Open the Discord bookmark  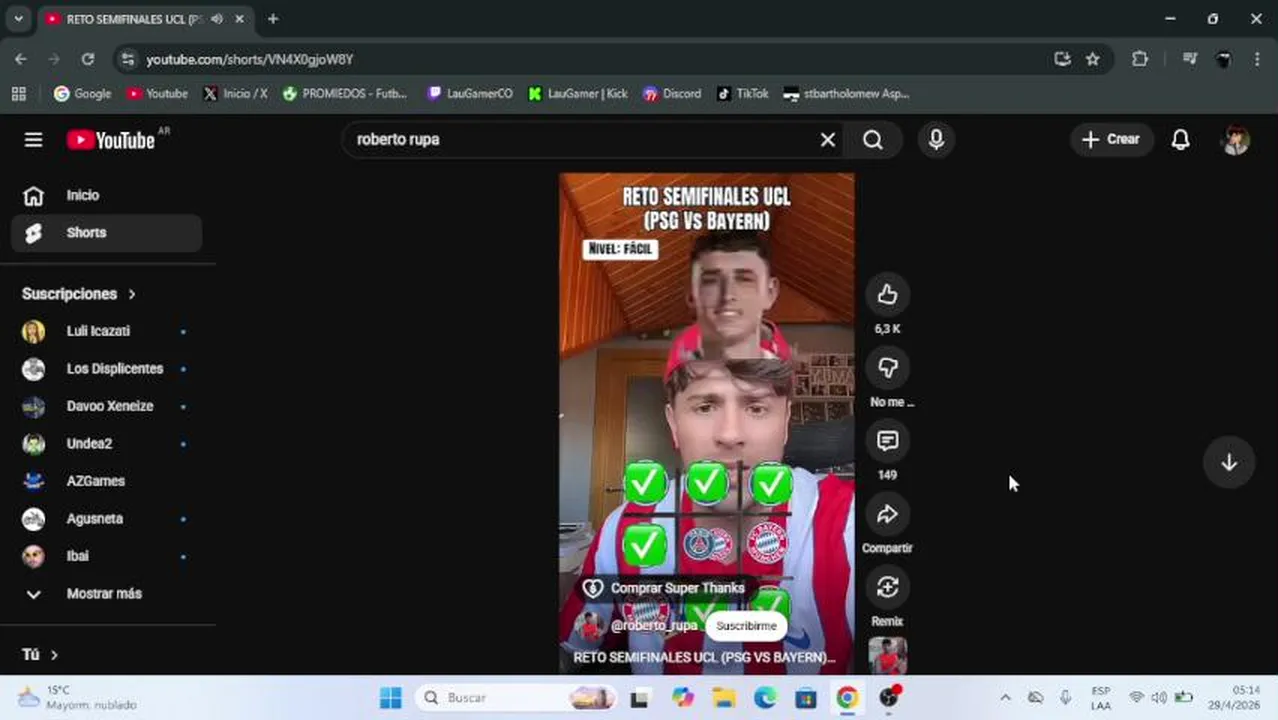point(672,94)
